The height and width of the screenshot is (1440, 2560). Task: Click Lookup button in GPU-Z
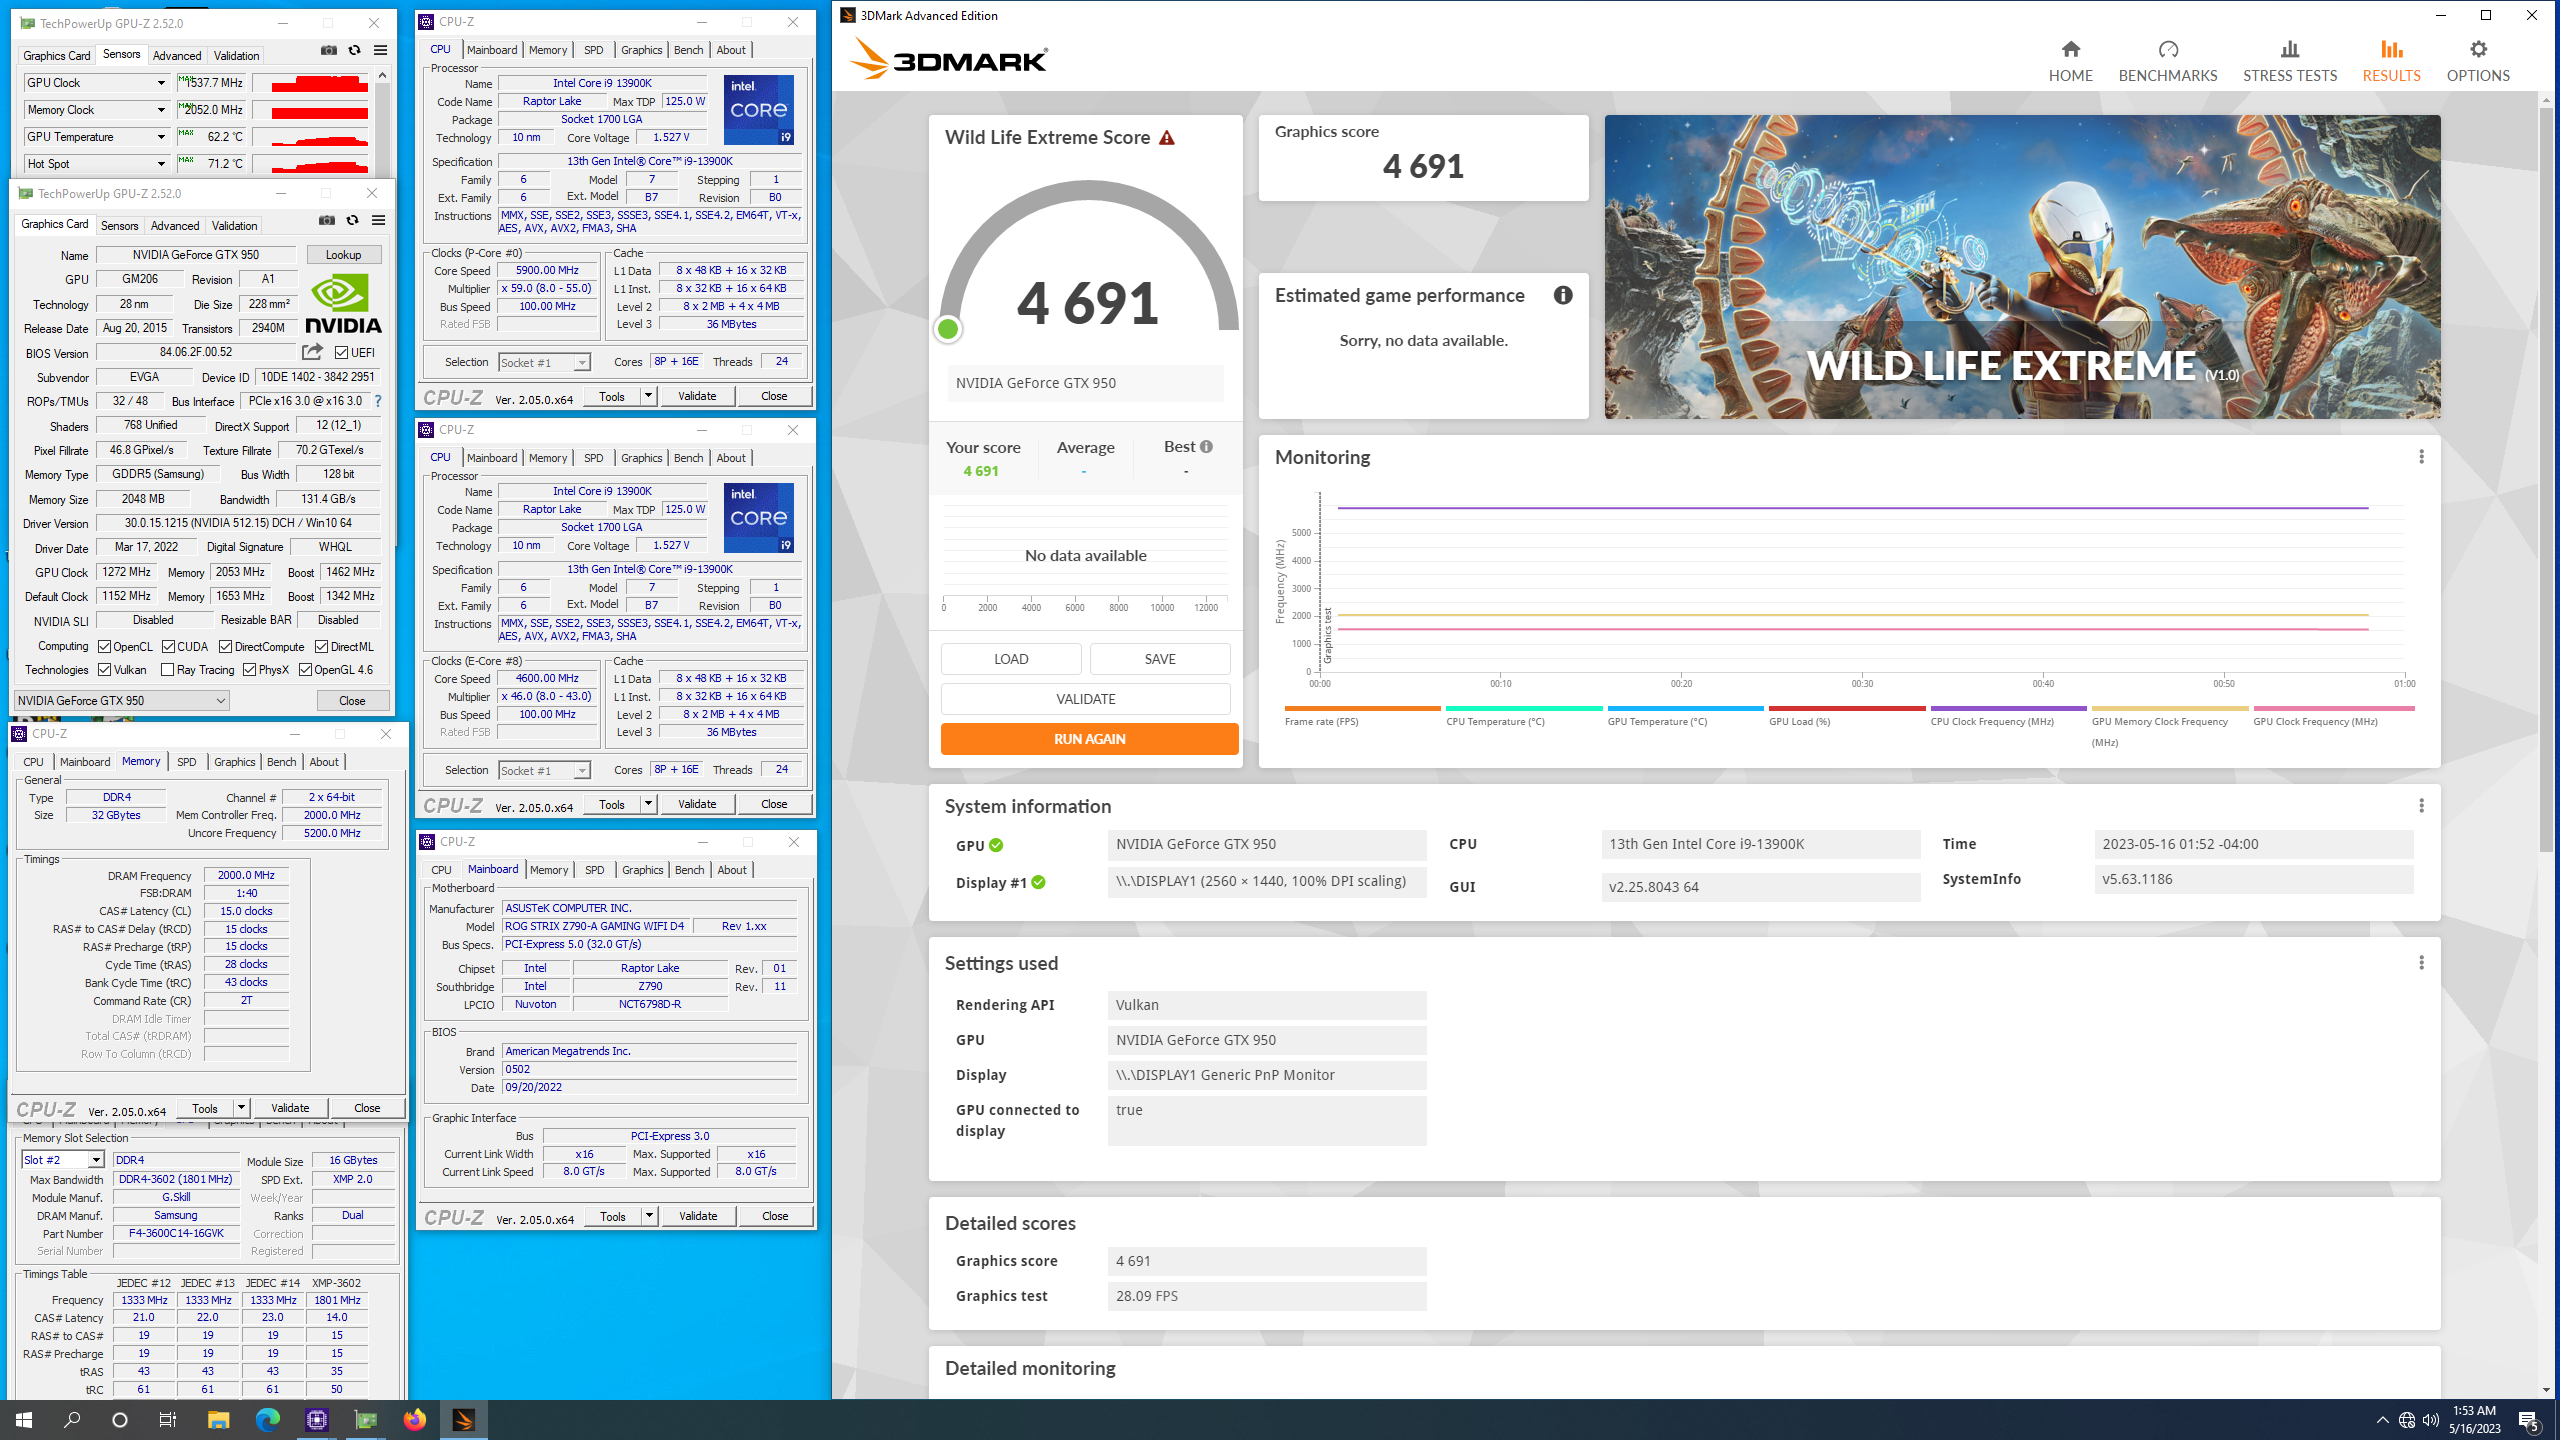coord(343,255)
